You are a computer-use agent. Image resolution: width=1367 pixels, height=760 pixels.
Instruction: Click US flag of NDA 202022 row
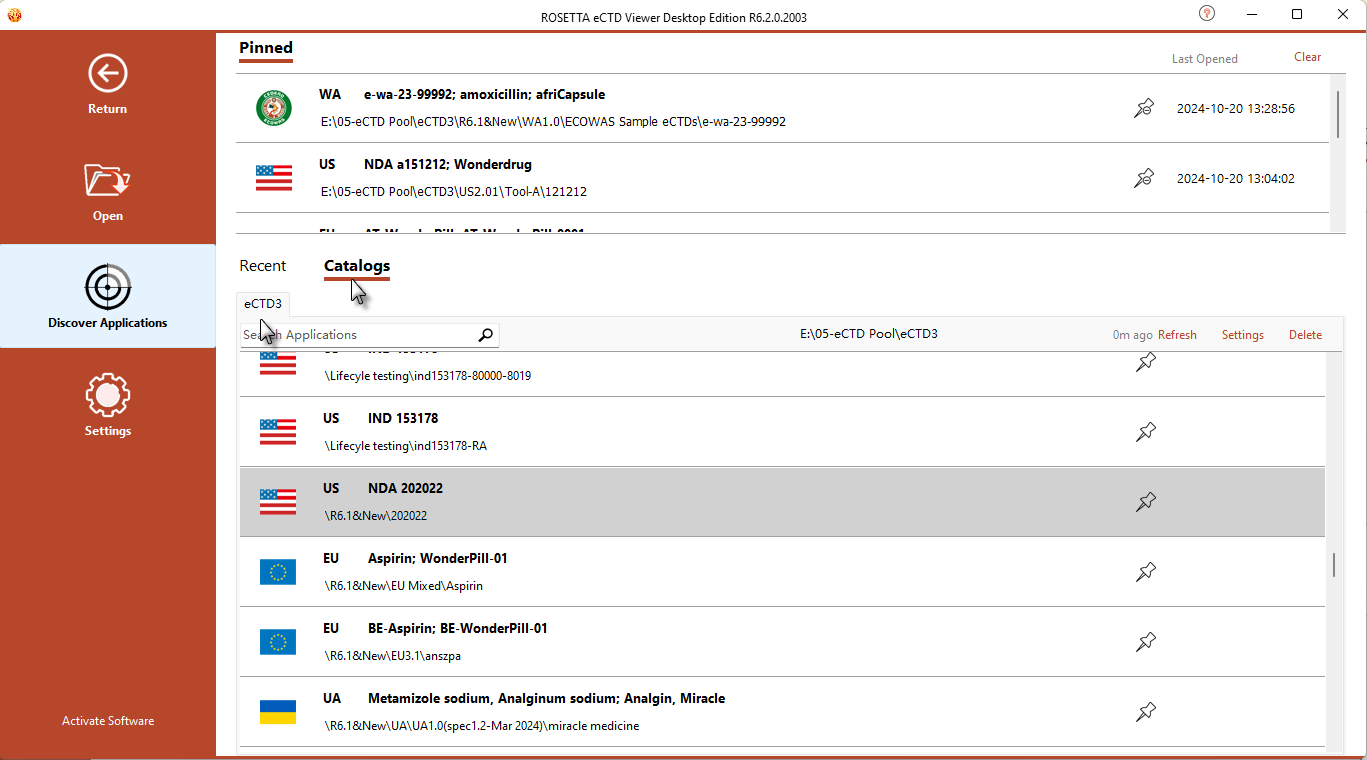click(278, 502)
